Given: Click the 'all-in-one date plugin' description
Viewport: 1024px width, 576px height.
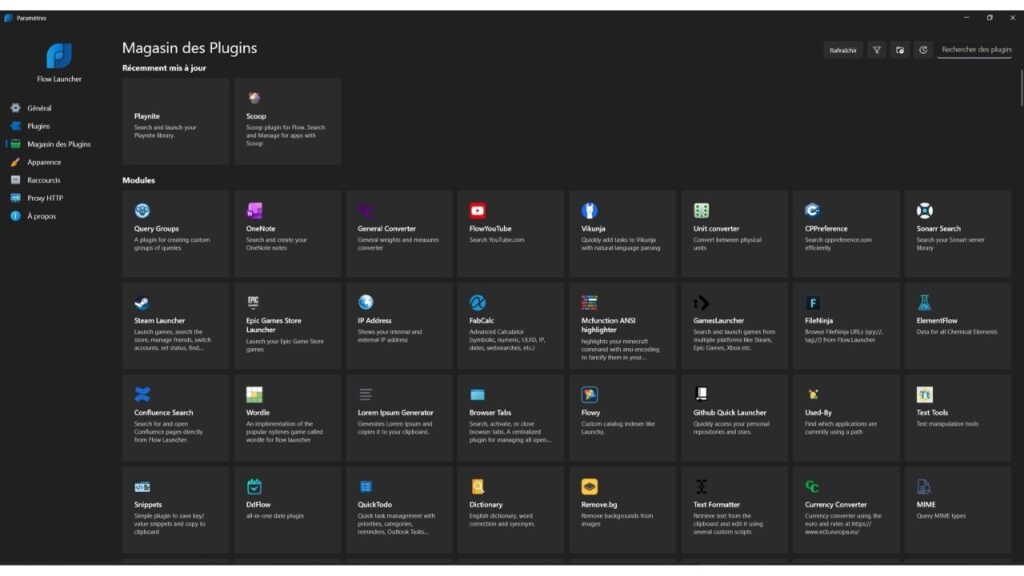Looking at the screenshot, I should tap(275, 516).
